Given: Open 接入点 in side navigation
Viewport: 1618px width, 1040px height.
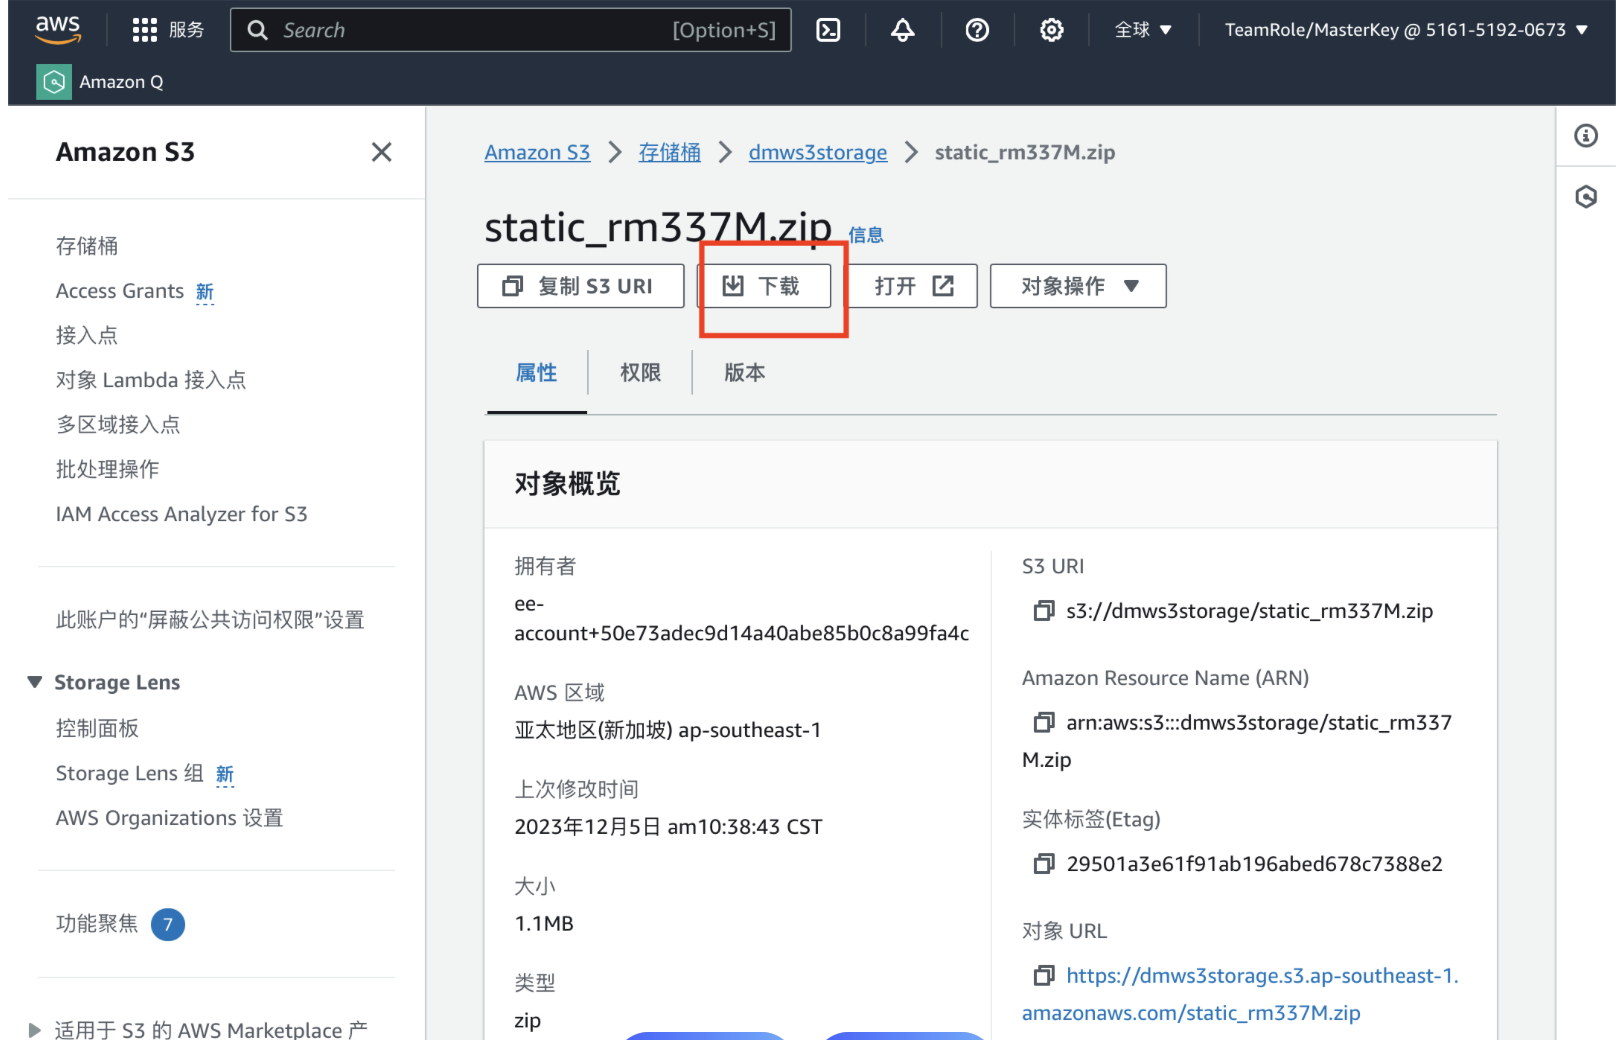Looking at the screenshot, I should pyautogui.click(x=87, y=335).
